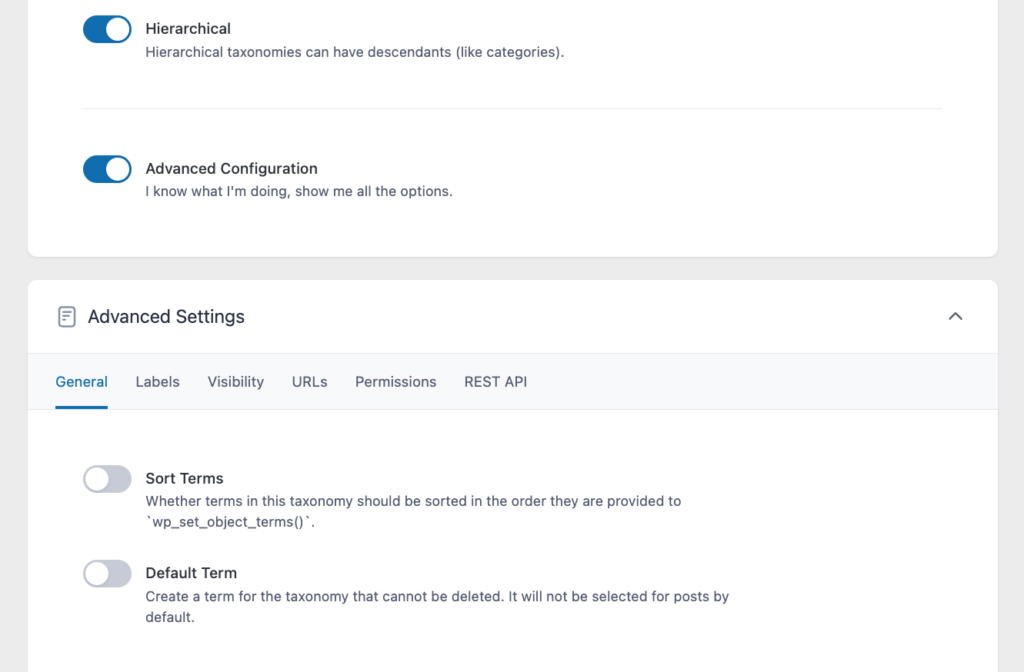
Task: Click the Hierarchical label text
Action: 188,29
